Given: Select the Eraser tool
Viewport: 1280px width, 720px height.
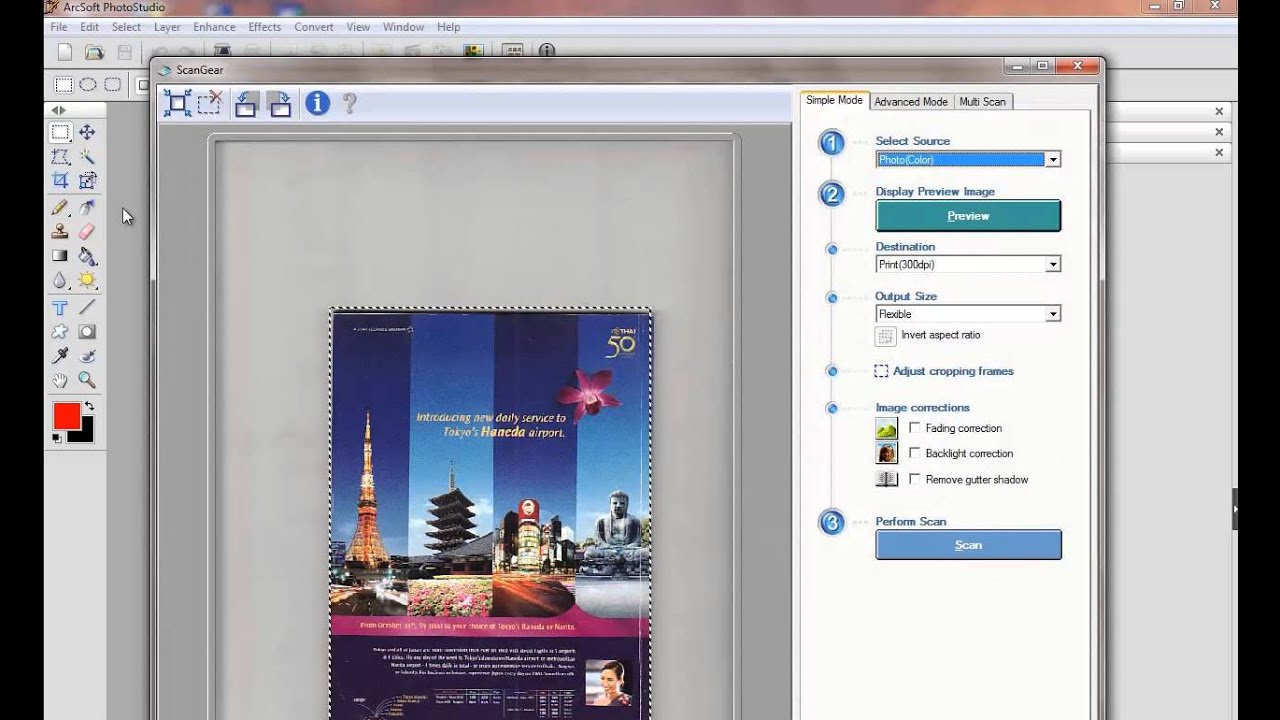Looking at the screenshot, I should [x=87, y=231].
